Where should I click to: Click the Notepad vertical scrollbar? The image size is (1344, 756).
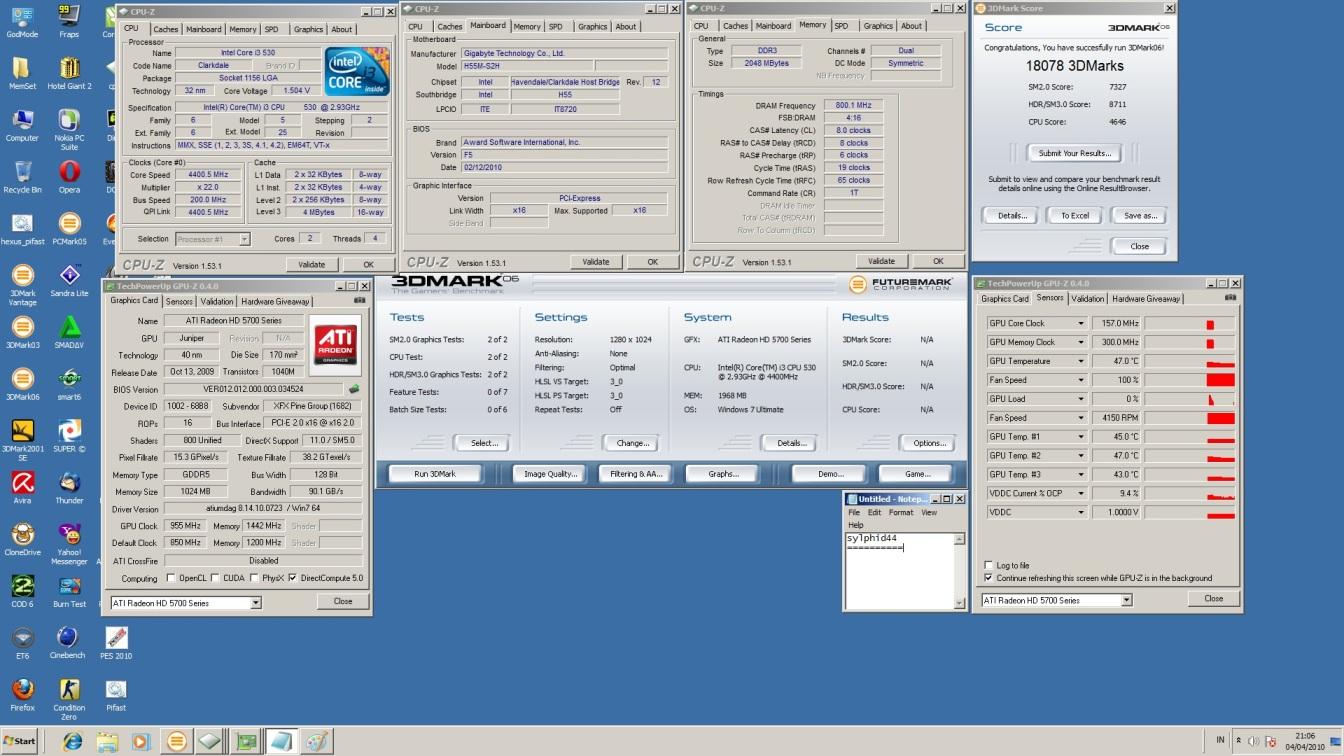pyautogui.click(x=961, y=571)
